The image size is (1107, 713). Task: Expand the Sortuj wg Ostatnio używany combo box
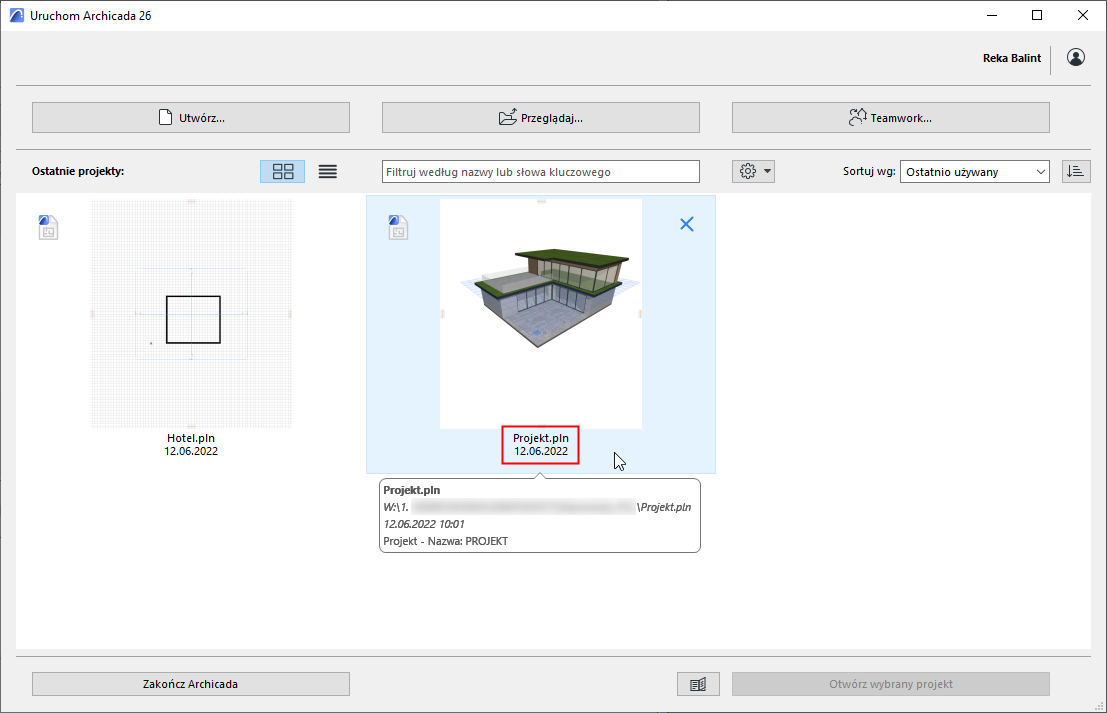pyautogui.click(x=974, y=172)
